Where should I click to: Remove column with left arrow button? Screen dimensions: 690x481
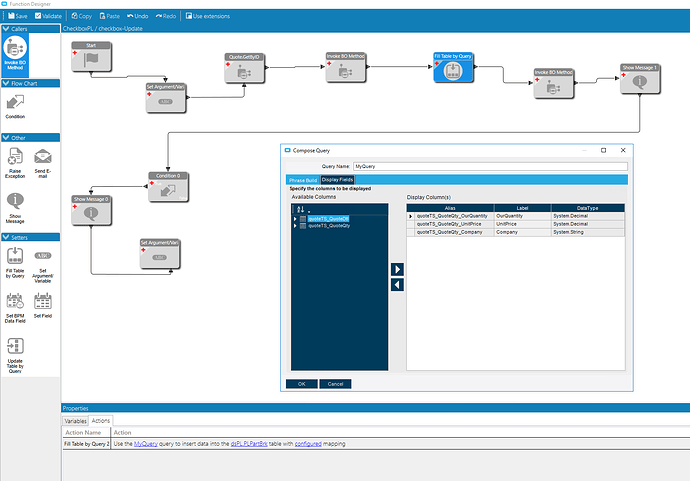coord(397,285)
